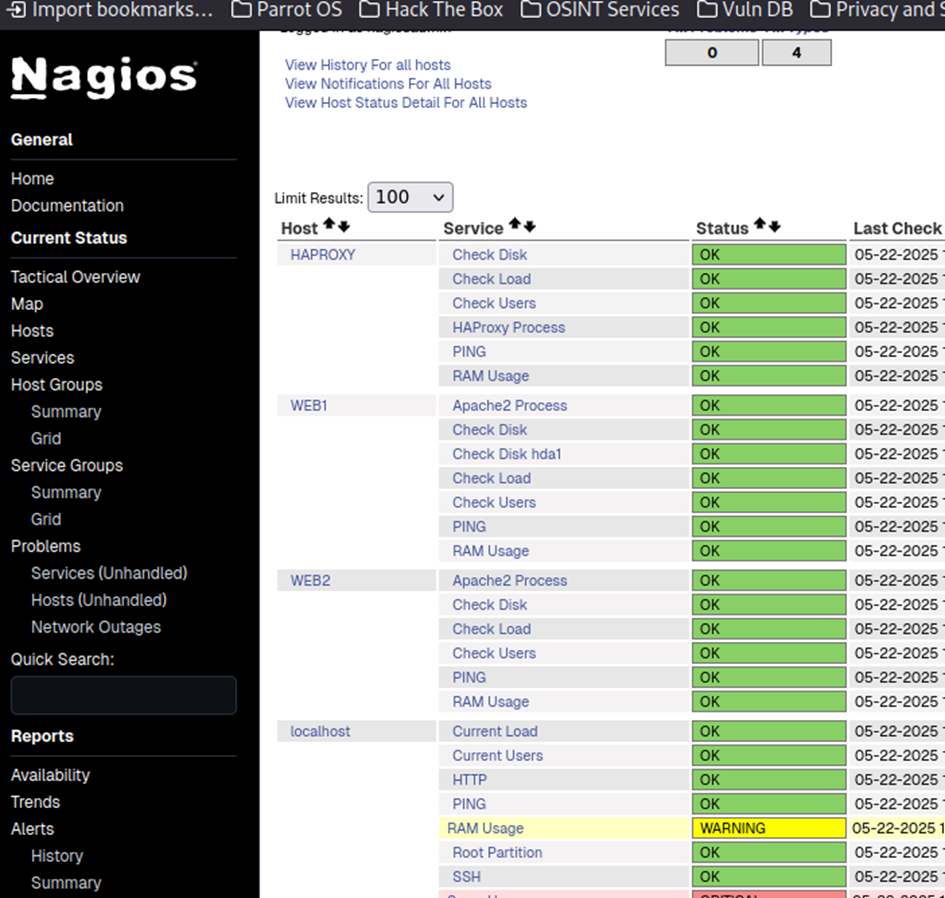Open the Hack The Box bookmarks folder
The image size is (945, 898).
[432, 10]
